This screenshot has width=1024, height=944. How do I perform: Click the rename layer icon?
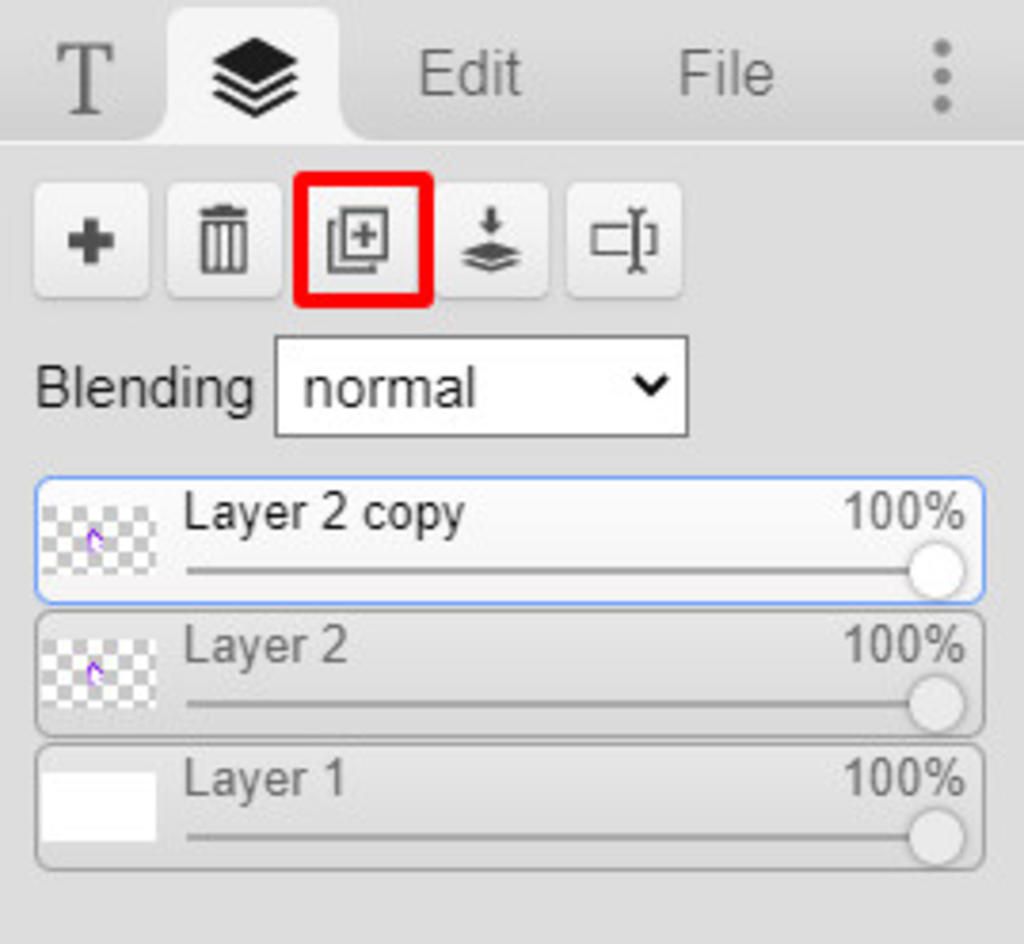click(624, 241)
